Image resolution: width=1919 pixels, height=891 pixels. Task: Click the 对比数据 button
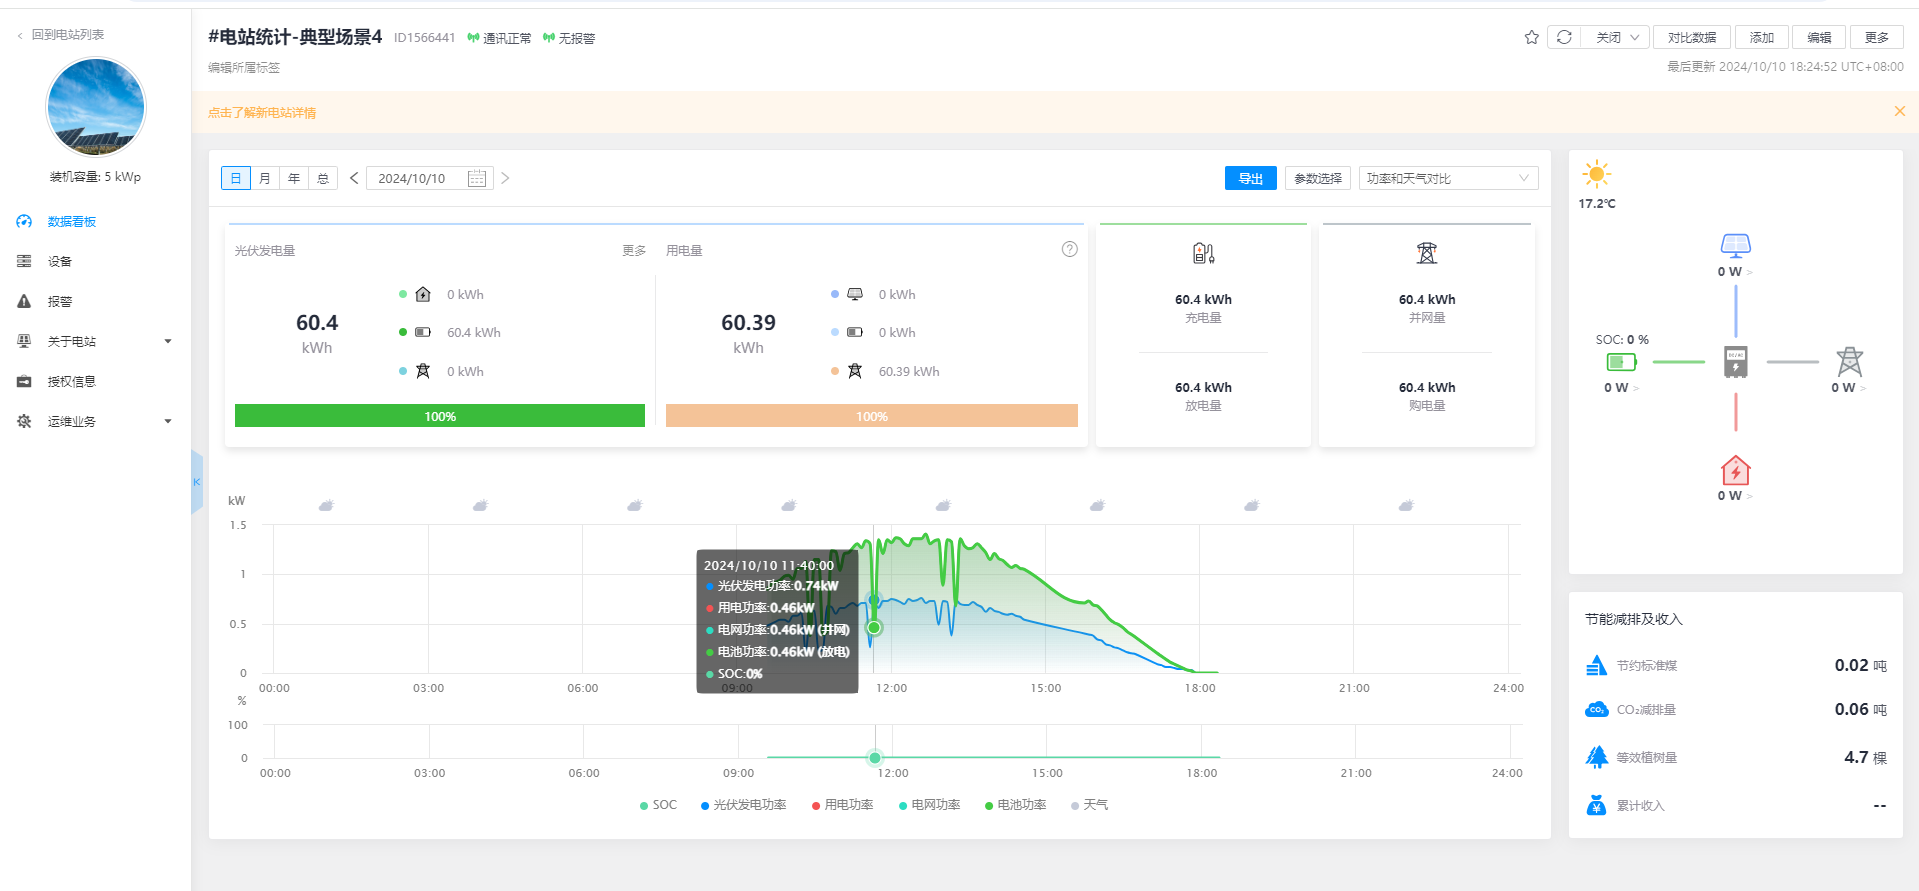[1691, 38]
